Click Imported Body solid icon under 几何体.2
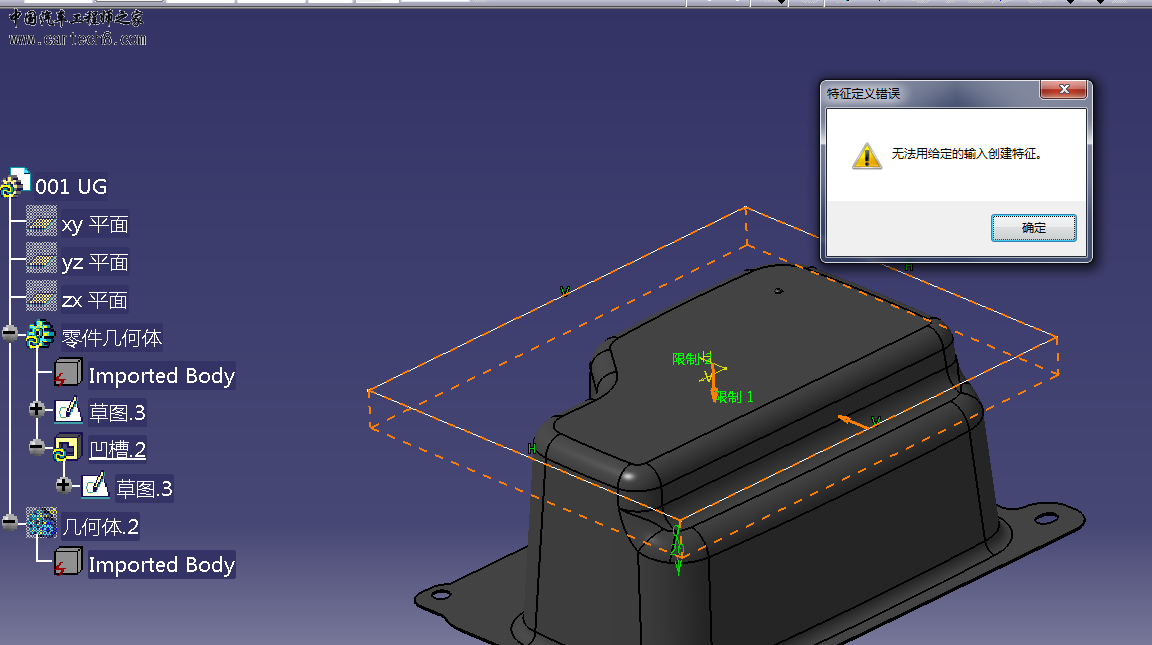The image size is (1152, 645). pos(68,561)
